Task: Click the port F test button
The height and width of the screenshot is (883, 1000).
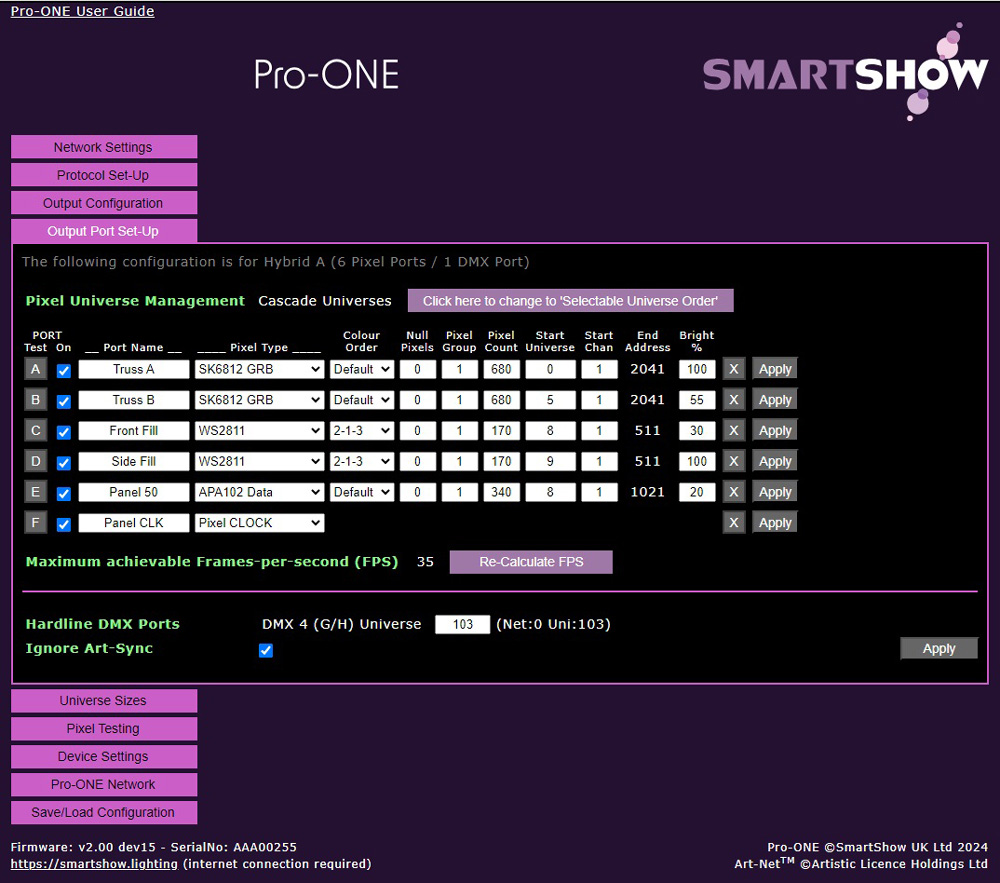Action: (34, 523)
